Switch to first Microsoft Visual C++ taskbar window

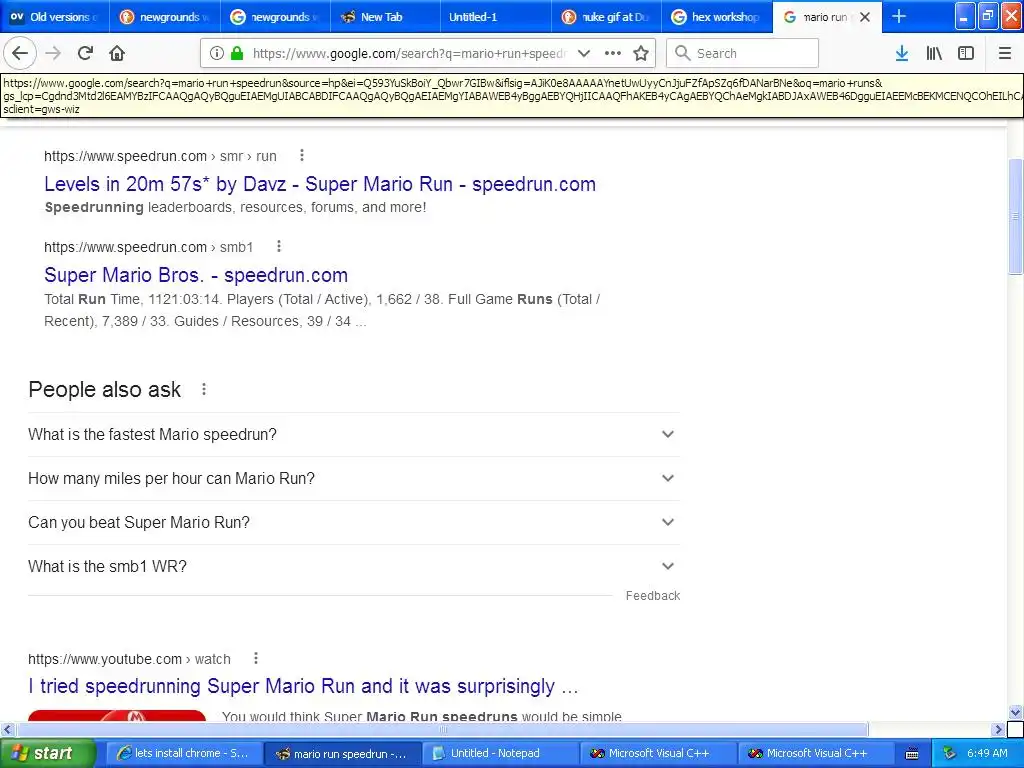658,754
